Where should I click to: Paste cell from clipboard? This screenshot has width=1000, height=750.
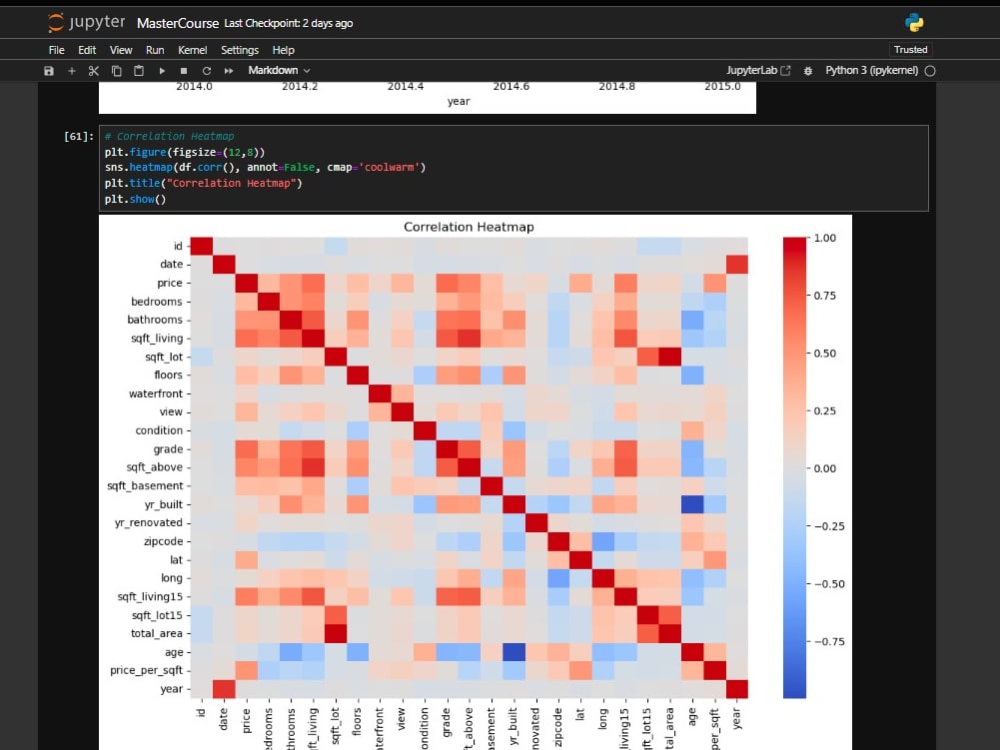coord(138,71)
